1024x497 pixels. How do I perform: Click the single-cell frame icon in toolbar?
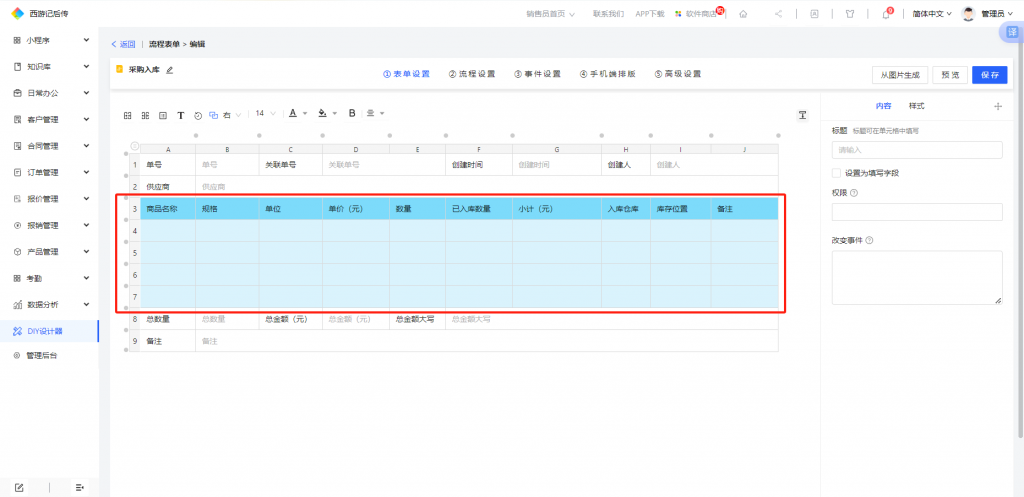tap(163, 115)
